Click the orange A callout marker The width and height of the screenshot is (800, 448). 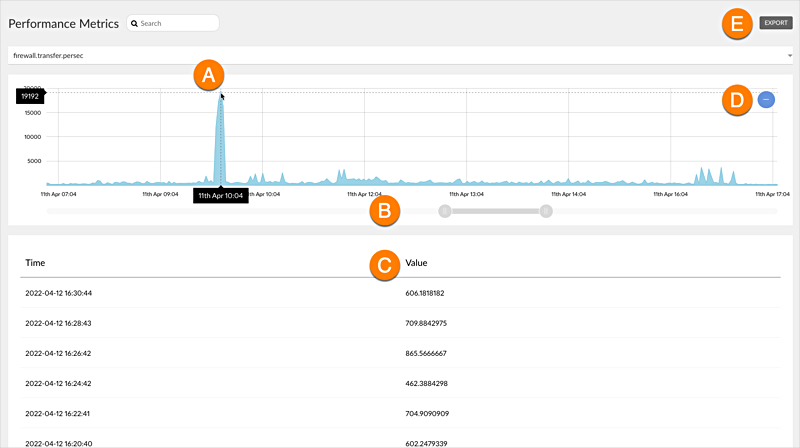(x=208, y=74)
